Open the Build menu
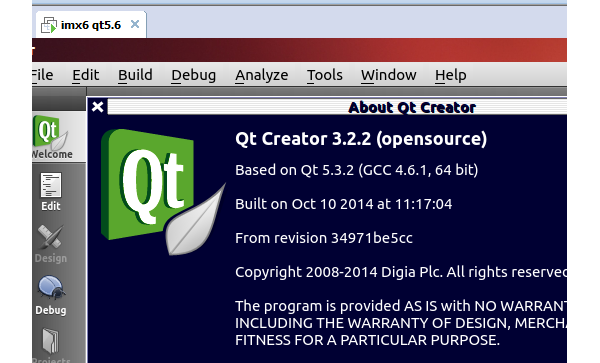This screenshot has height=363, width=600. click(135, 75)
